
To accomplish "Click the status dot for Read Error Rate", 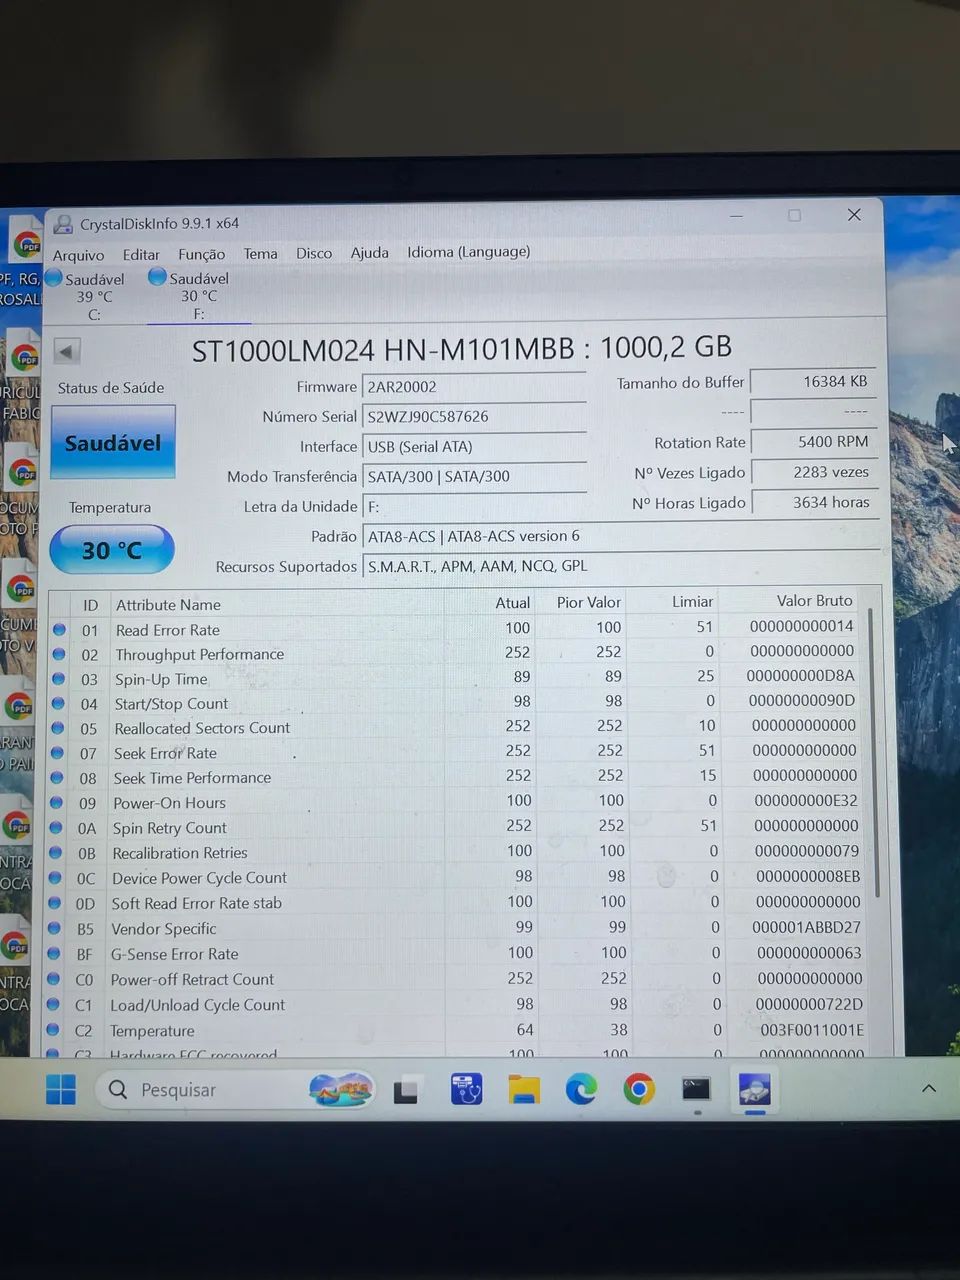I will (59, 629).
